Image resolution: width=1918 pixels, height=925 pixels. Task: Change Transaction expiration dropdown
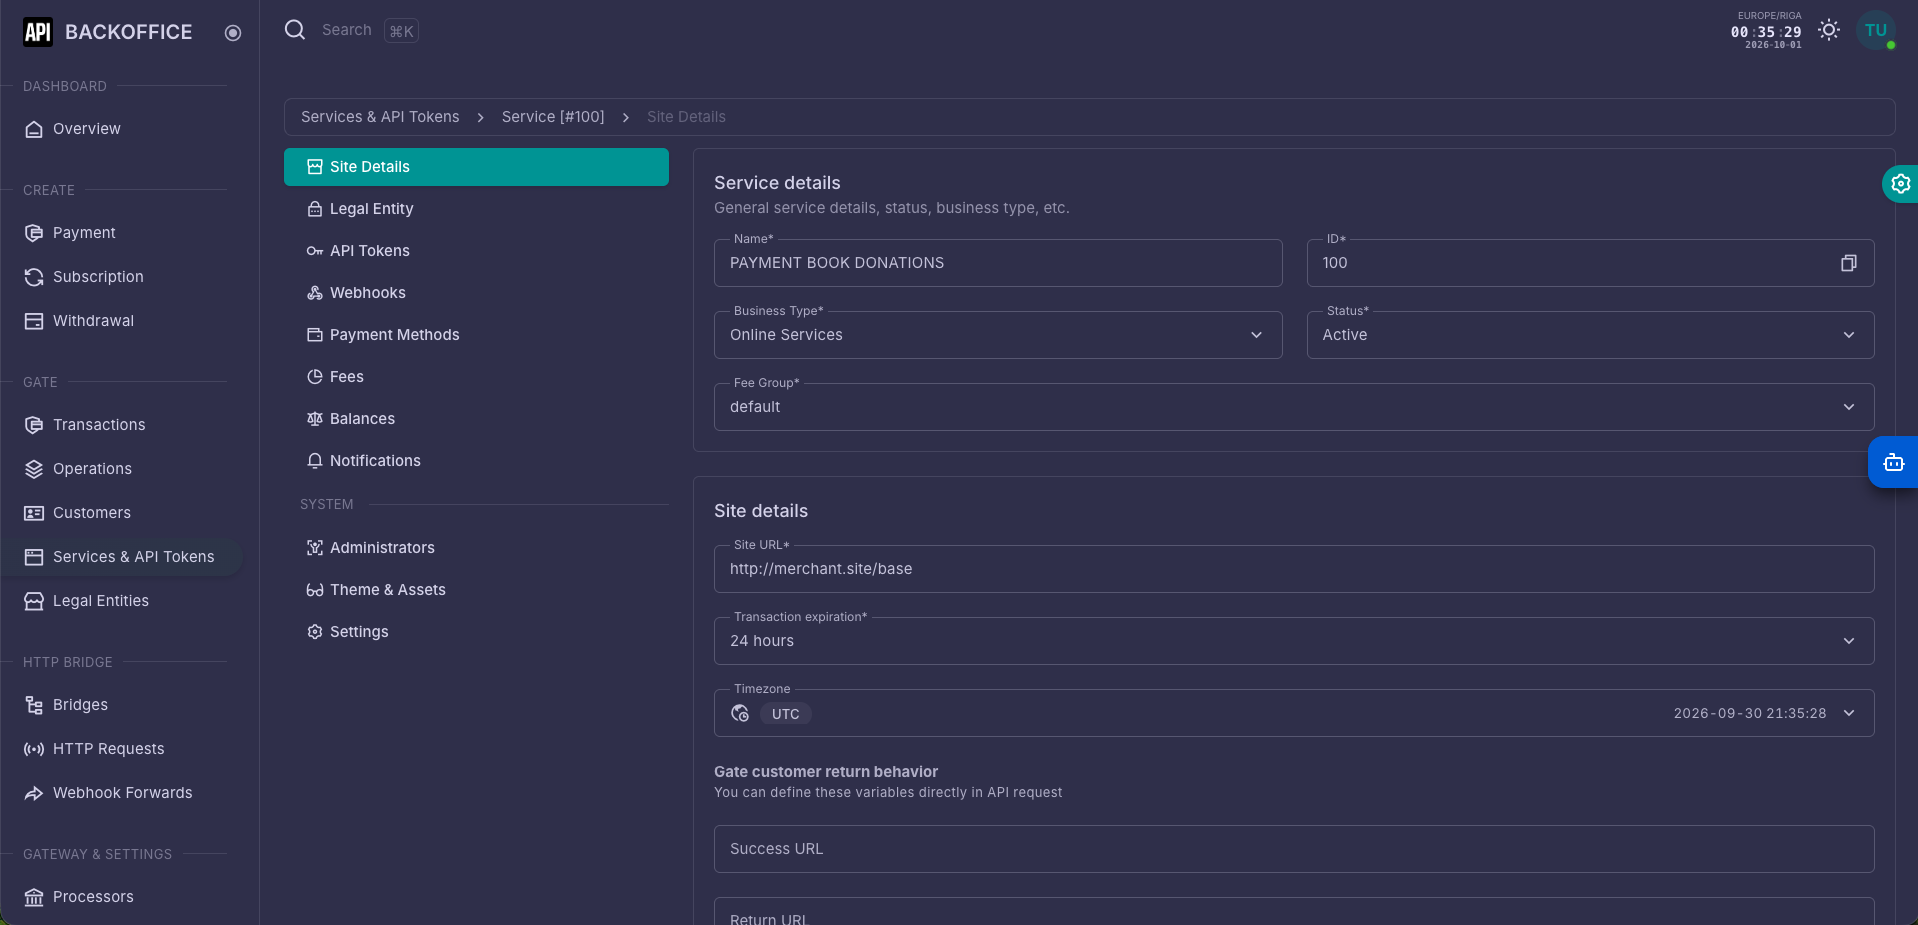coord(1294,641)
